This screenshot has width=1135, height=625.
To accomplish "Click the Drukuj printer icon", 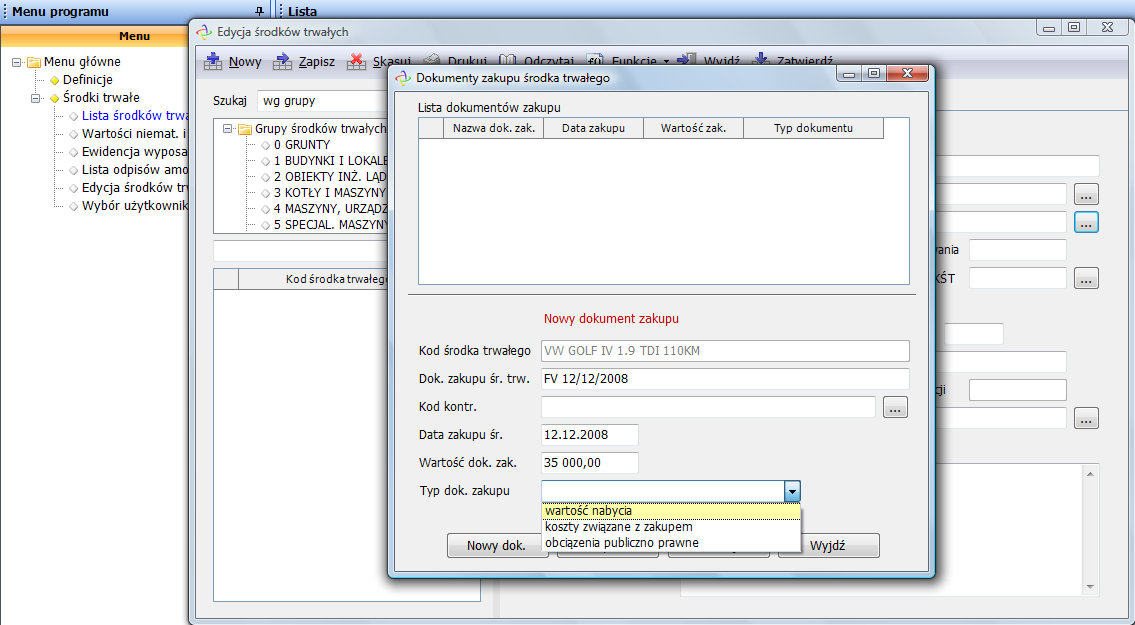I will [431, 59].
